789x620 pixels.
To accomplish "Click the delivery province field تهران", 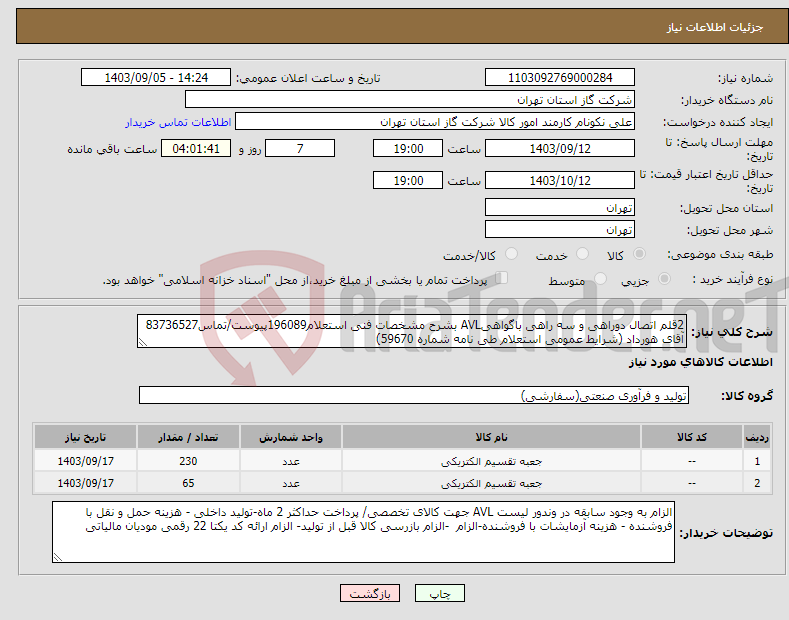I will pos(560,207).
